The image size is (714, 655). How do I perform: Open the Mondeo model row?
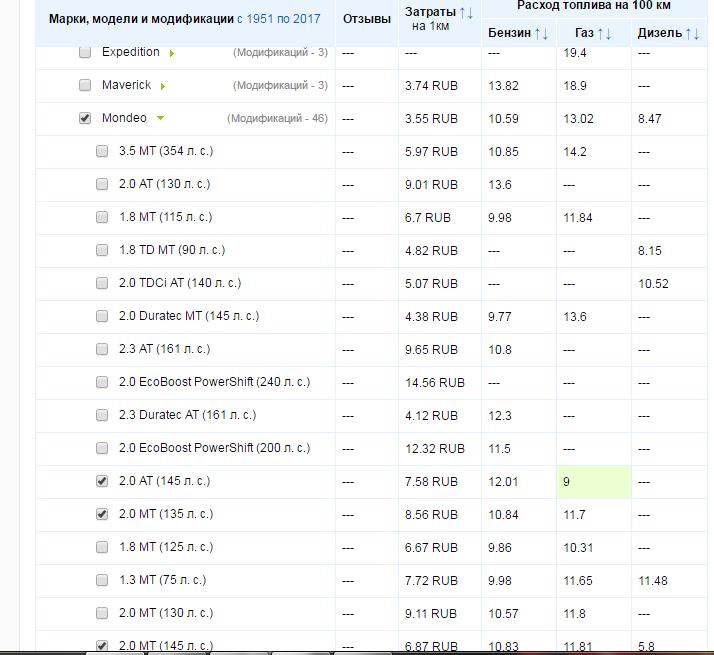(x=124, y=118)
